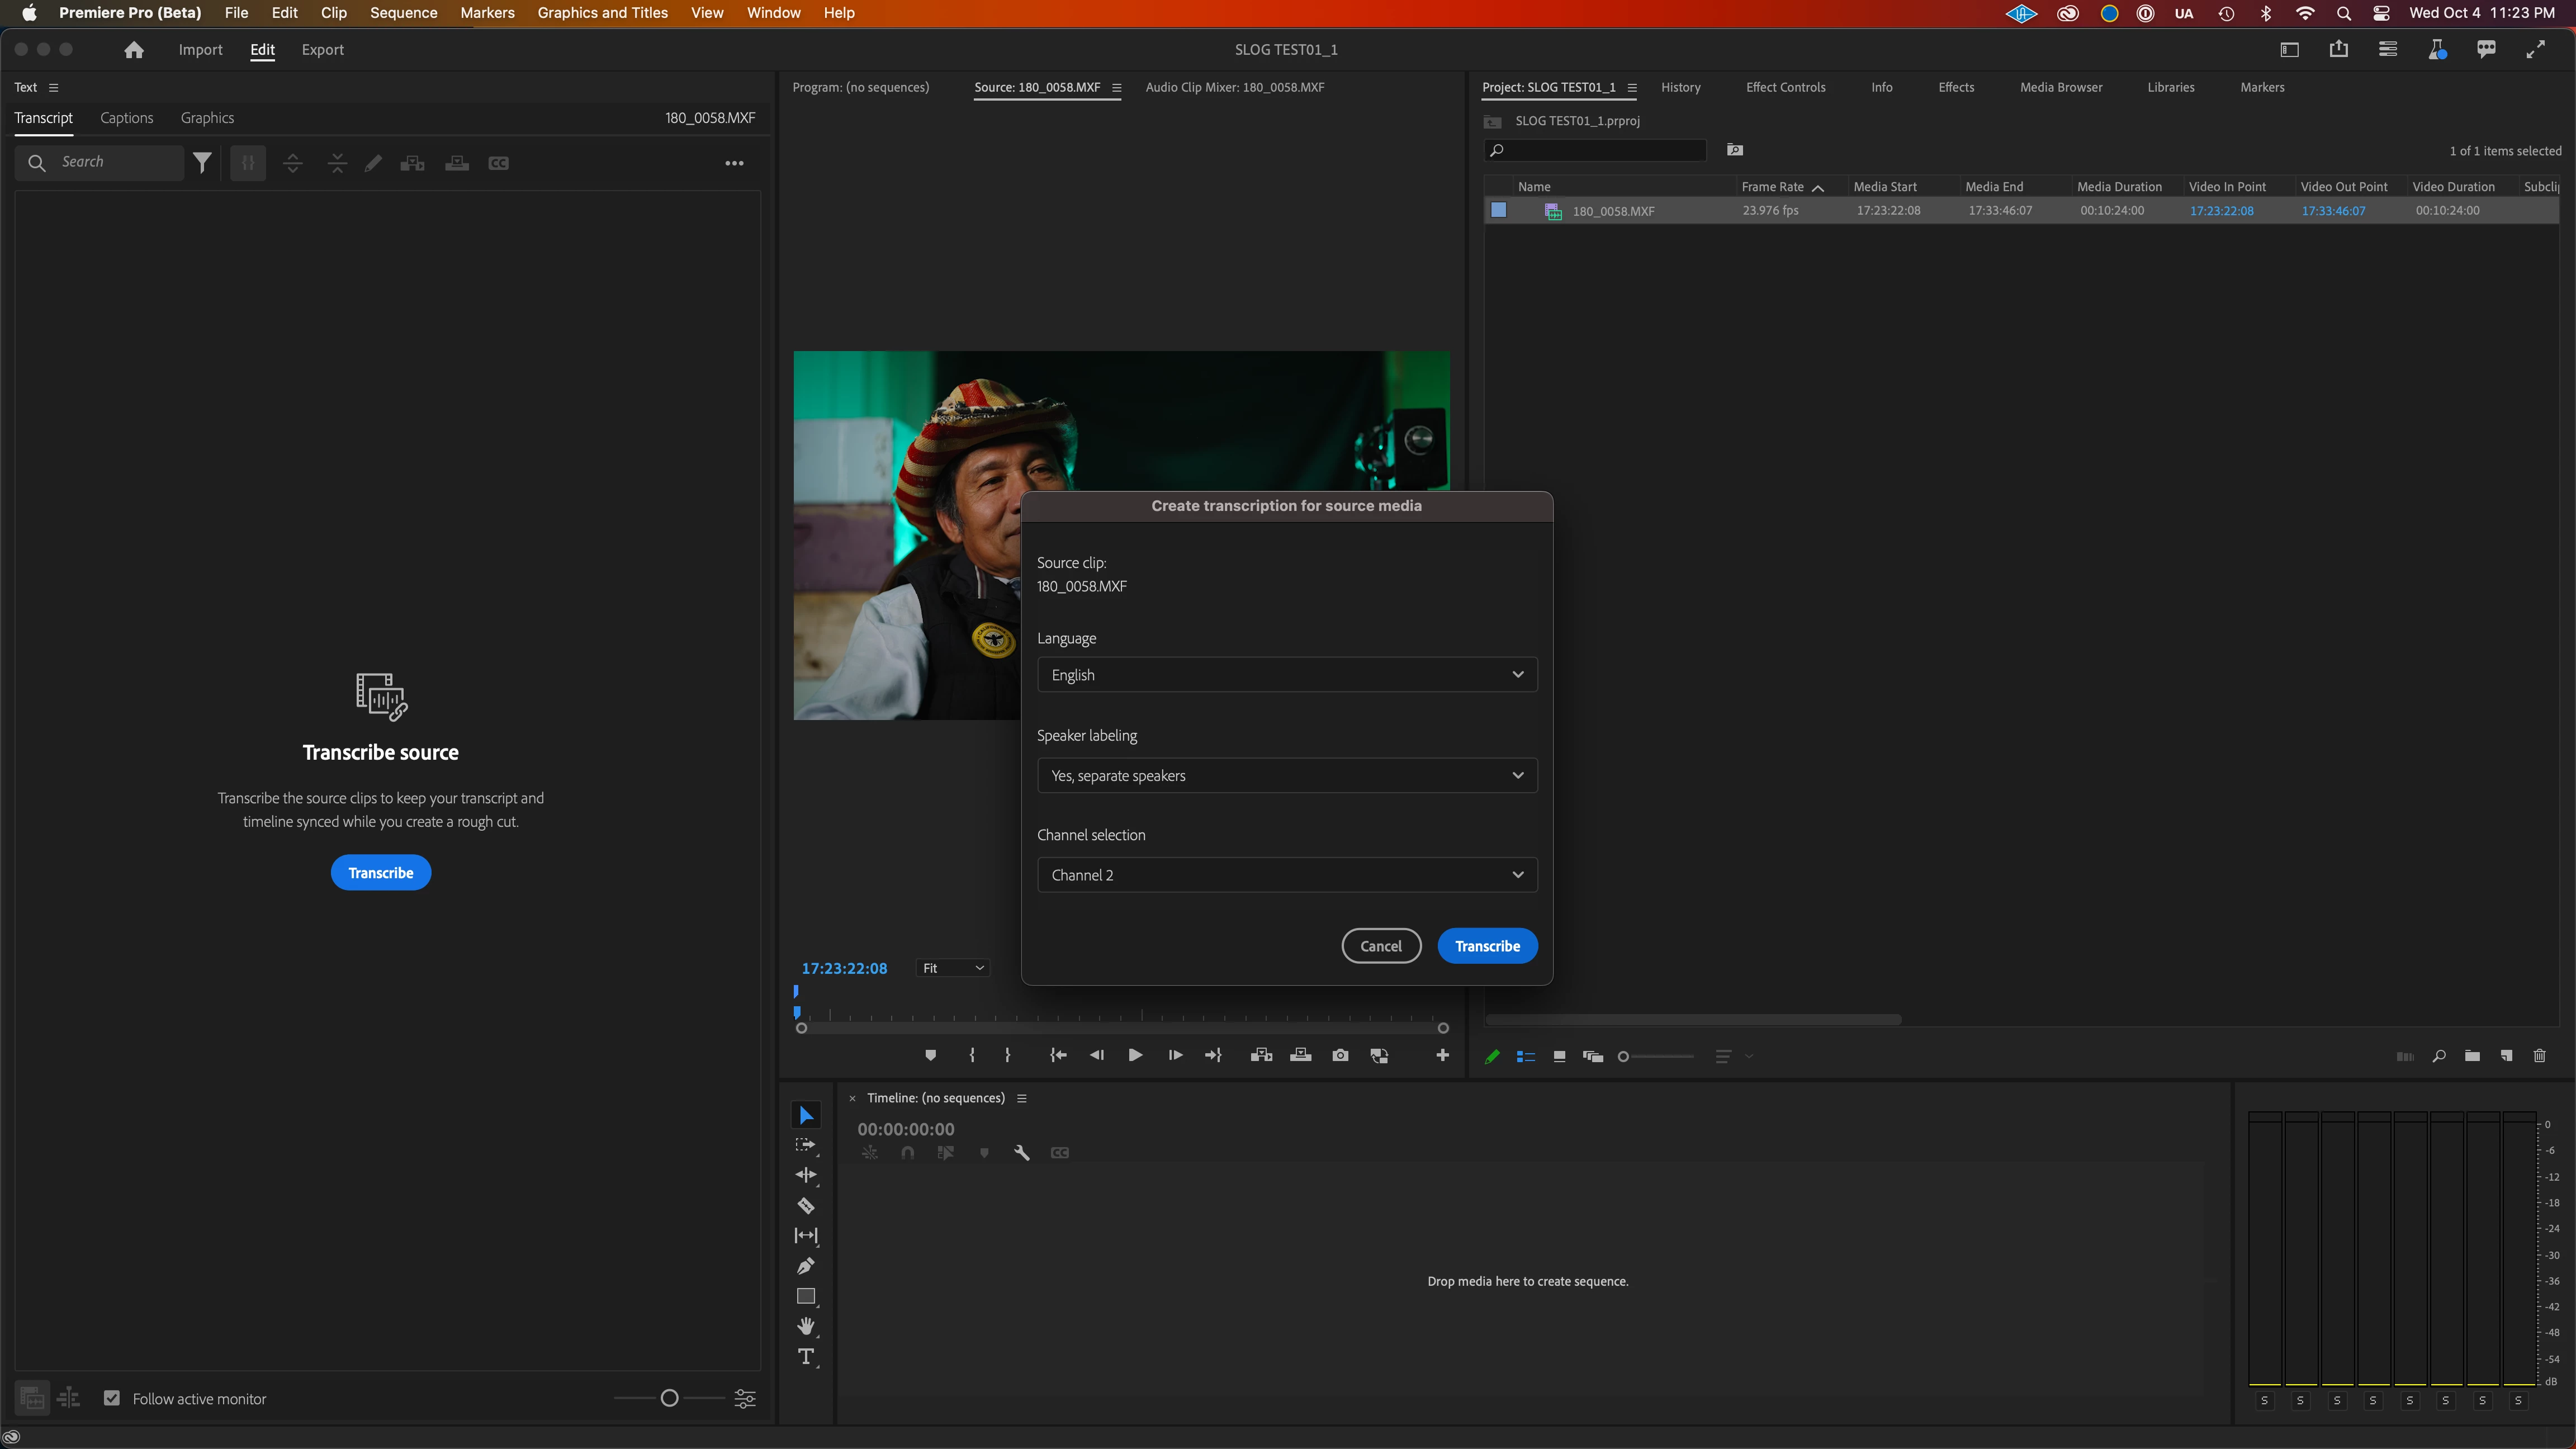This screenshot has width=2576, height=1449.
Task: Toggle Solo on first audio meter channel
Action: point(2264,1401)
